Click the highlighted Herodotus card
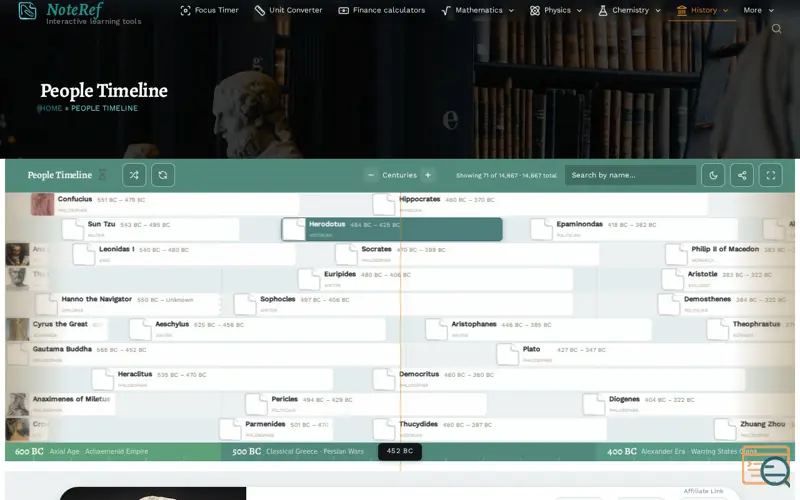This screenshot has width=800, height=500. pyautogui.click(x=392, y=229)
